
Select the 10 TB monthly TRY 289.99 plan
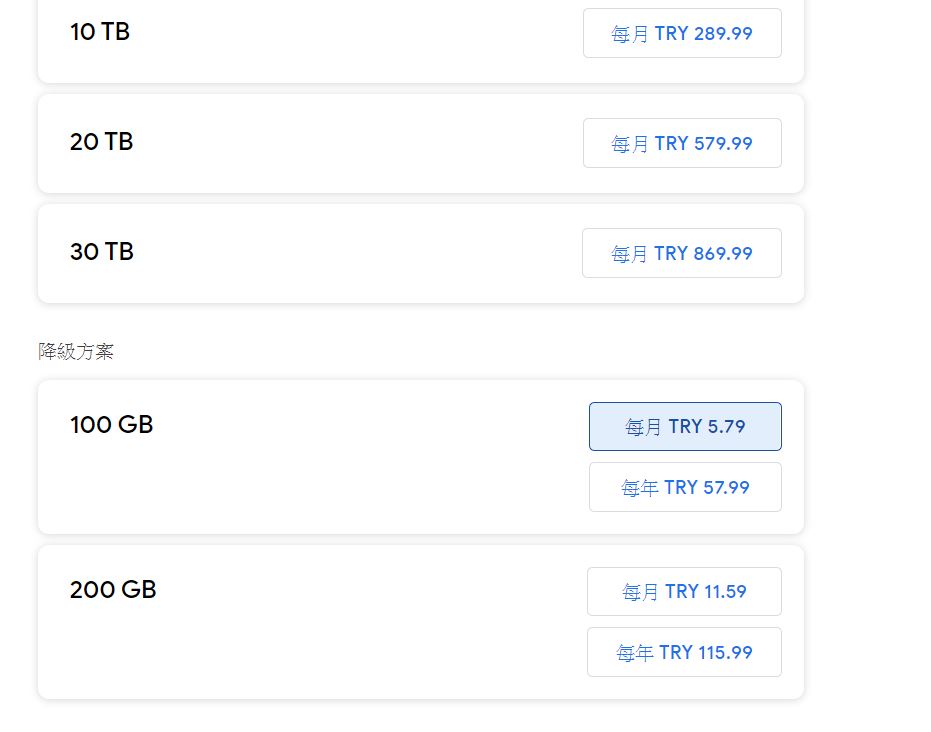click(x=682, y=34)
